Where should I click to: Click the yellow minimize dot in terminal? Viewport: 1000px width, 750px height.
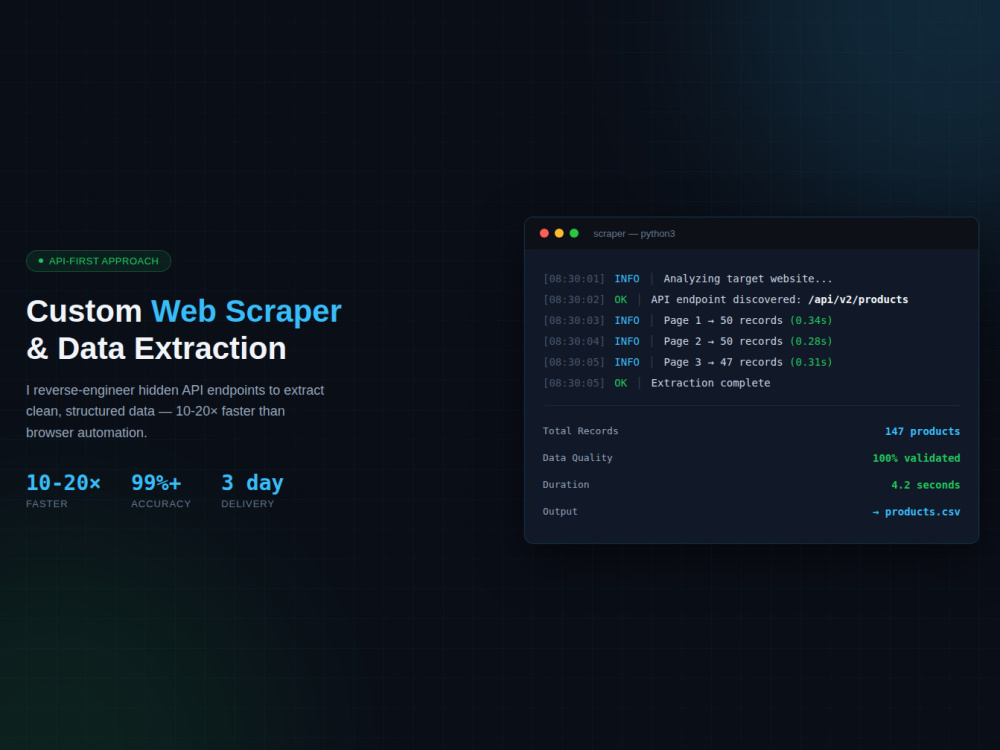559,233
